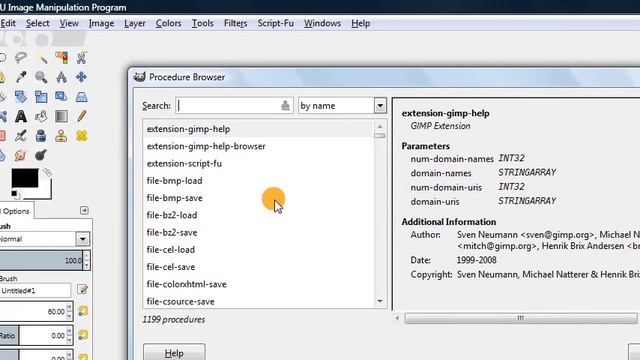Click the link icon beside the Ratio field

tap(83, 336)
